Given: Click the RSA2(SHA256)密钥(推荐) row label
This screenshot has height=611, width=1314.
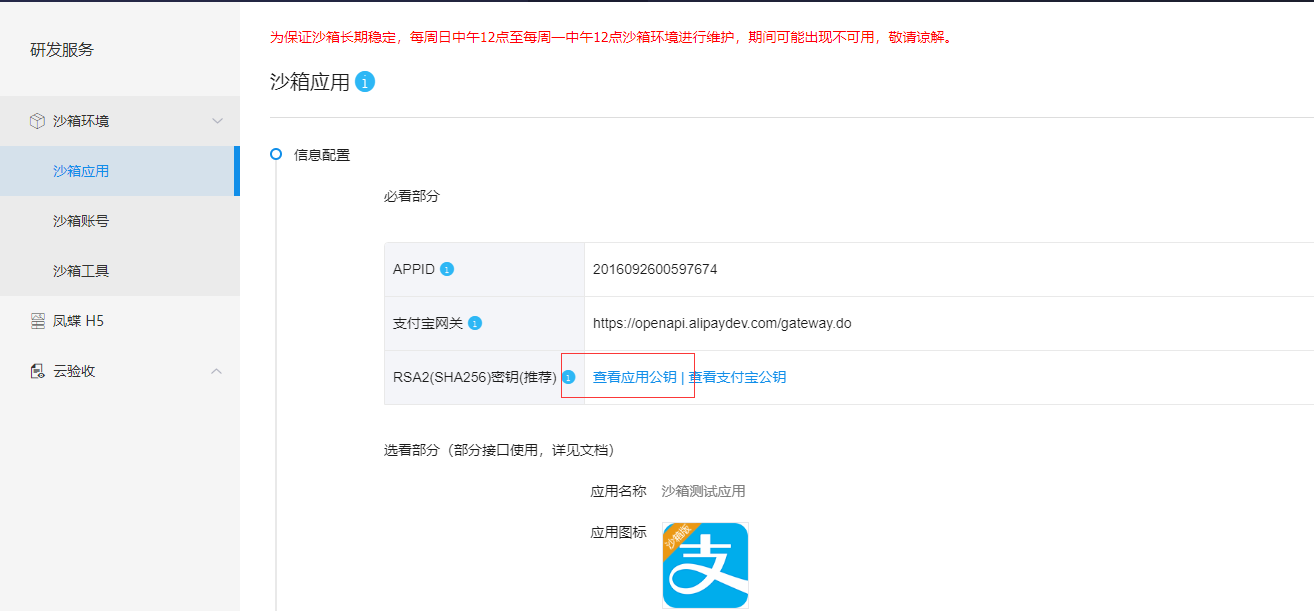Looking at the screenshot, I should pyautogui.click(x=475, y=377).
